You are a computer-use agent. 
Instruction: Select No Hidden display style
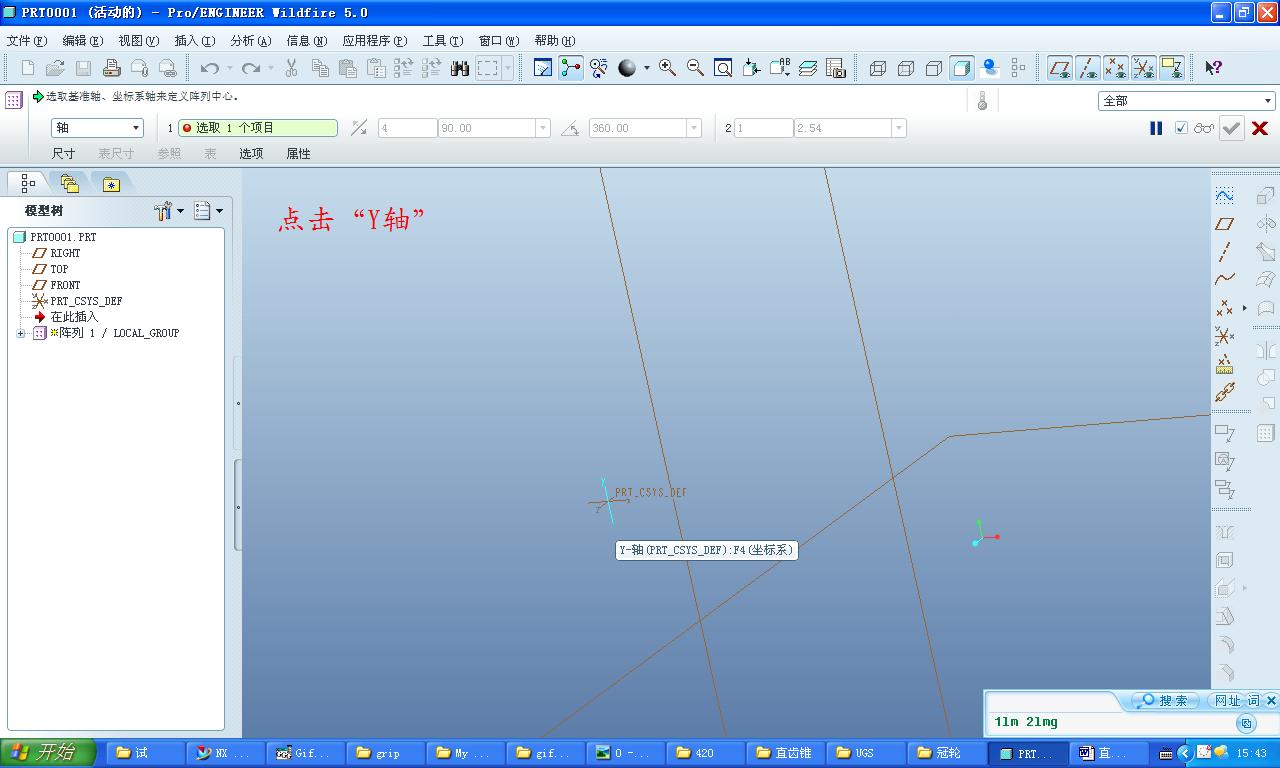(x=934, y=68)
